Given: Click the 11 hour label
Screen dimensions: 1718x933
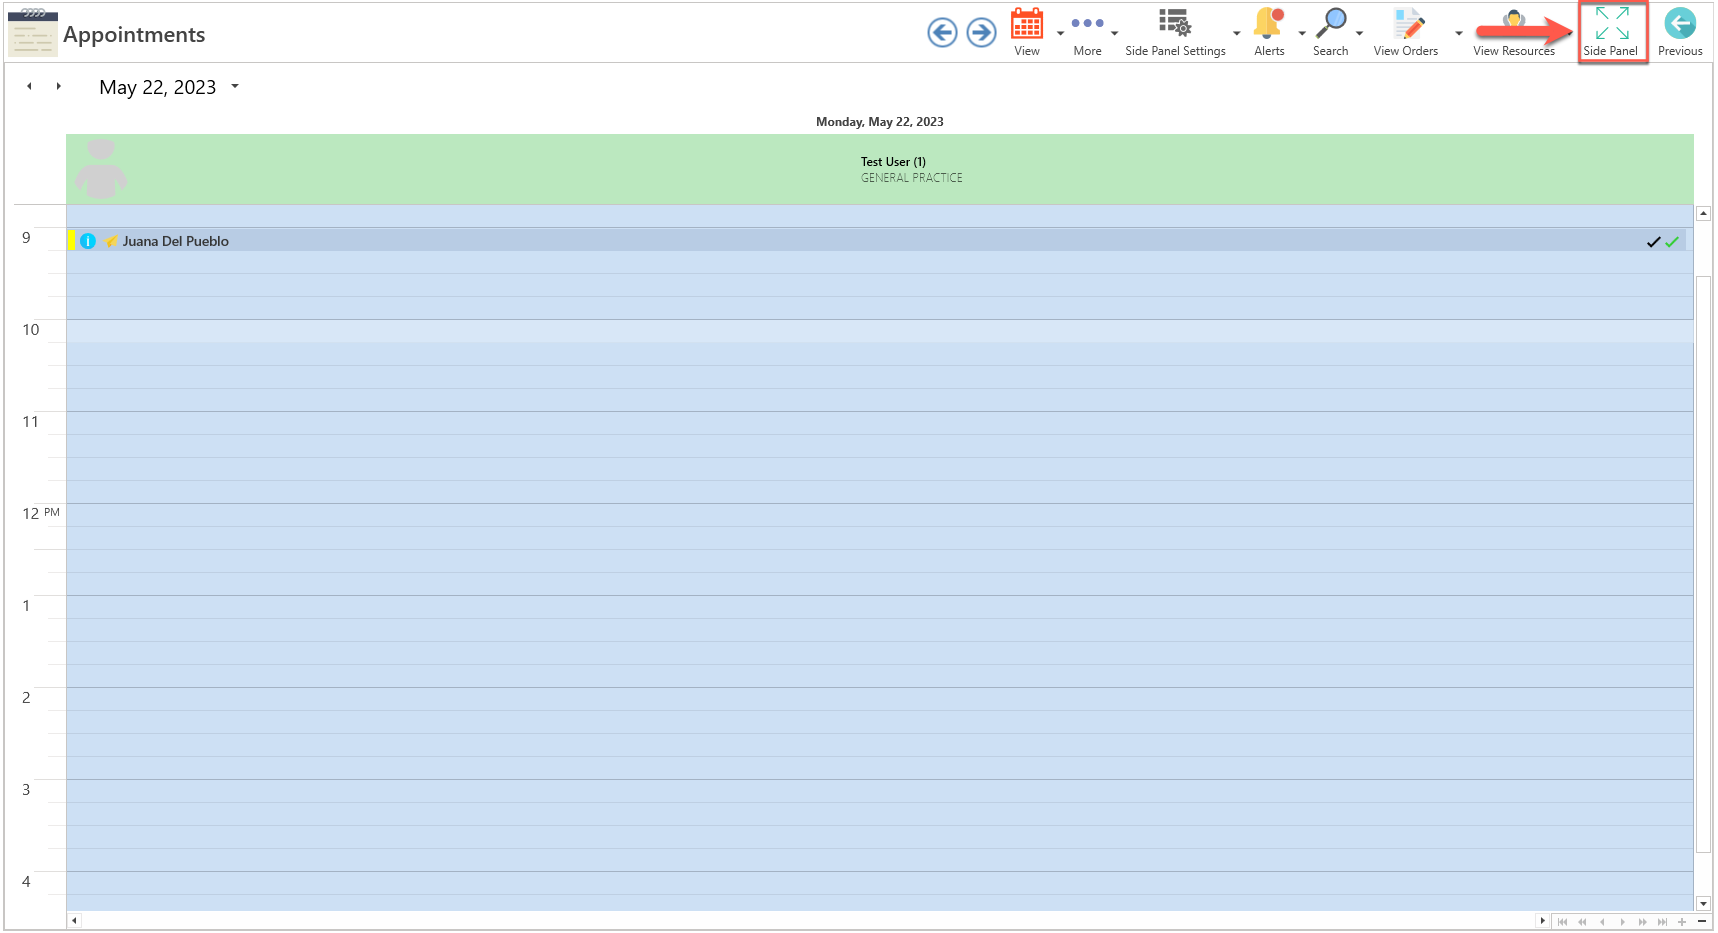Looking at the screenshot, I should tap(30, 422).
